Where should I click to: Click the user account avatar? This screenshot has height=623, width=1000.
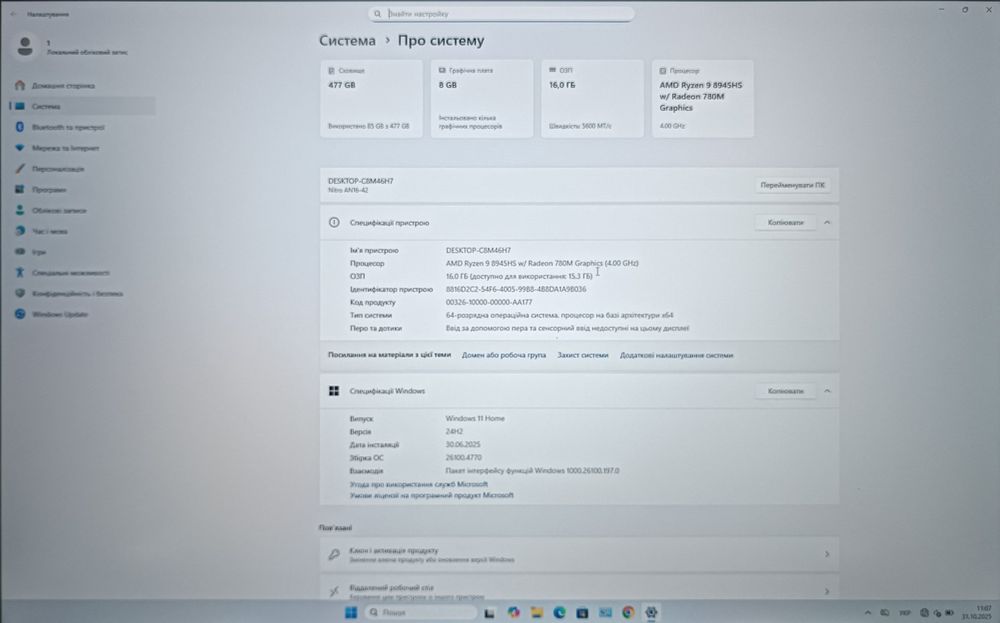pyautogui.click(x=25, y=46)
